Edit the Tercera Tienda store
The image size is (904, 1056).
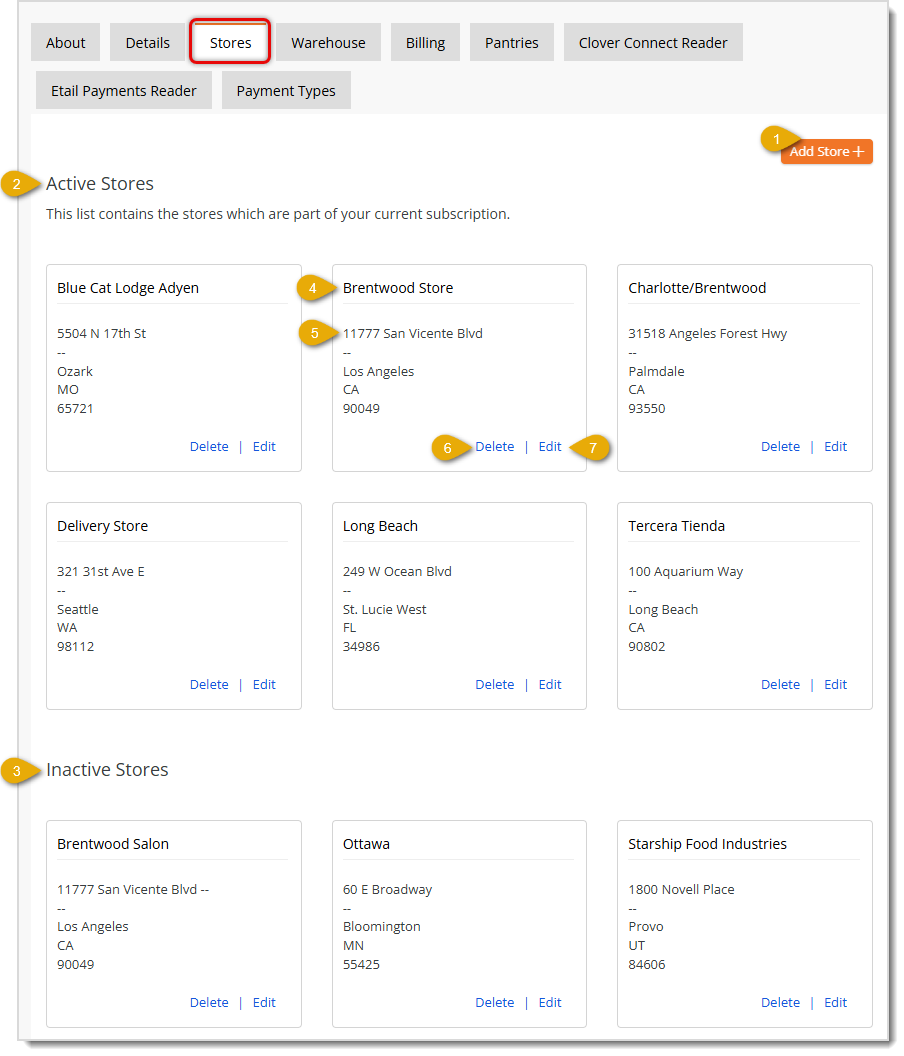click(x=835, y=684)
